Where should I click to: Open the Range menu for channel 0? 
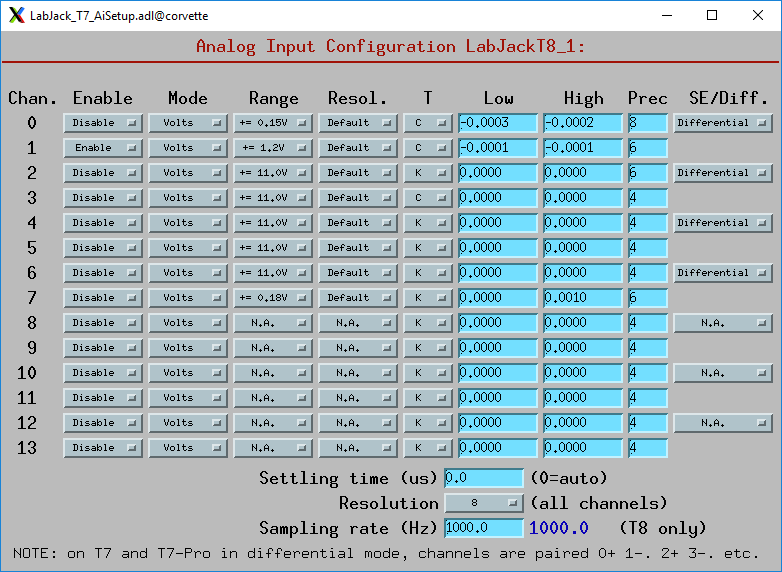click(x=273, y=123)
